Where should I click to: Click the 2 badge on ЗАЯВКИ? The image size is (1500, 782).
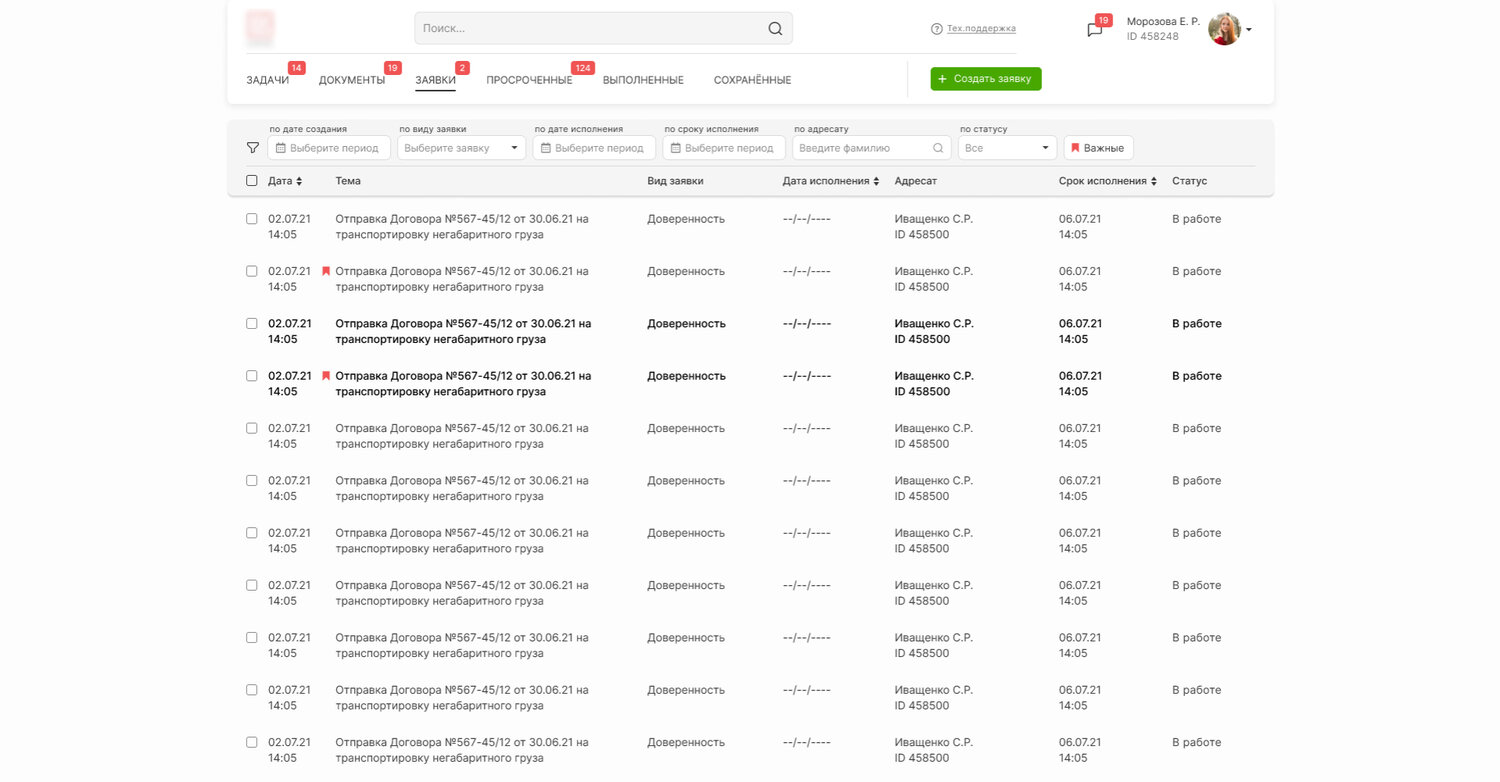(x=462, y=68)
